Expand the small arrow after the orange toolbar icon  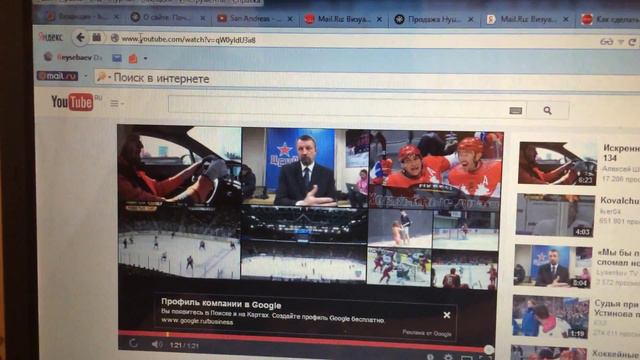145,59
